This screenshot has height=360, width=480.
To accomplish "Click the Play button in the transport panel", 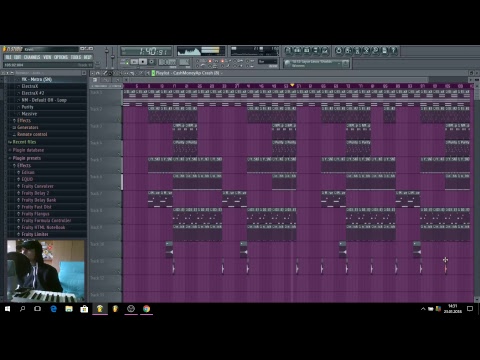I will [134, 62].
